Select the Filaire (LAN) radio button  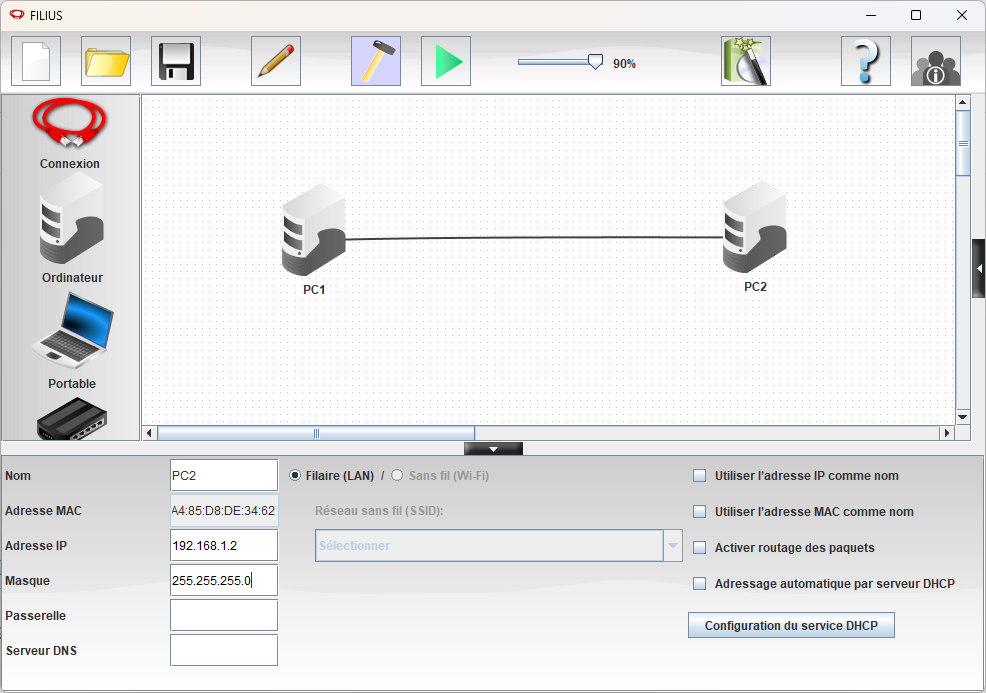point(295,476)
